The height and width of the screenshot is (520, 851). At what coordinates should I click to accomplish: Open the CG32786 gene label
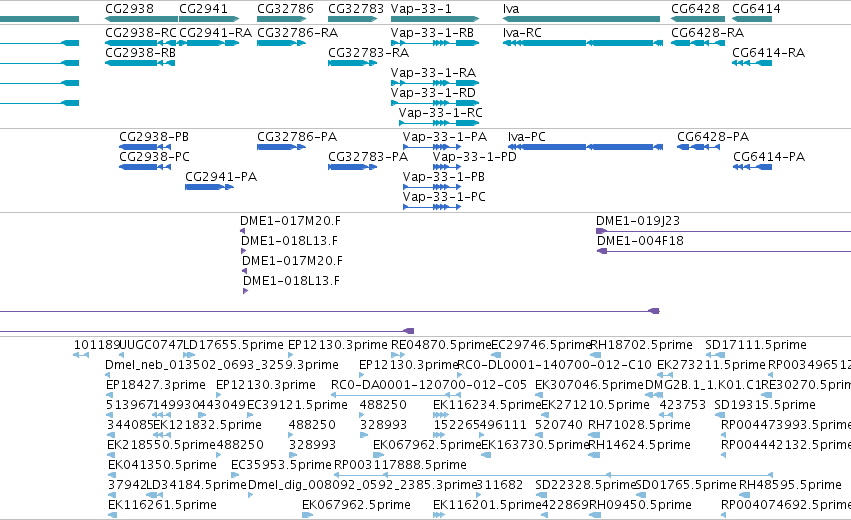pyautogui.click(x=285, y=9)
